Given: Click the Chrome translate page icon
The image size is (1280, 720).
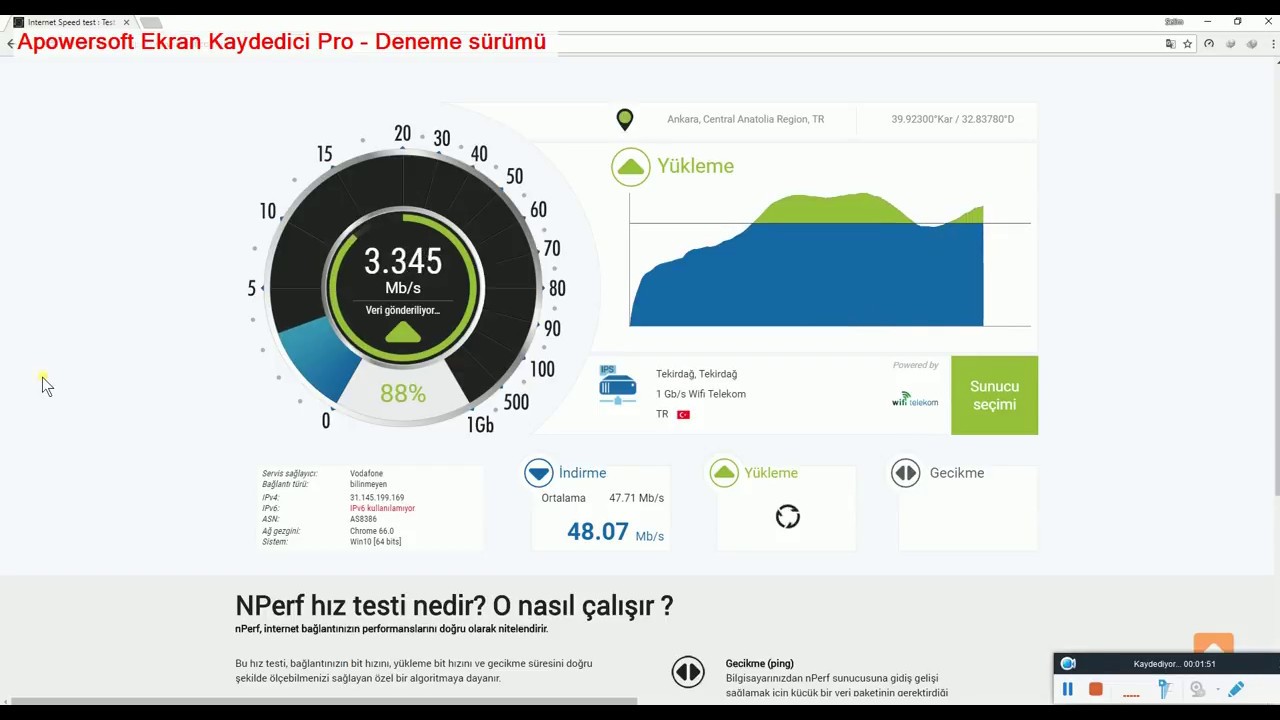Looking at the screenshot, I should point(1170,44).
